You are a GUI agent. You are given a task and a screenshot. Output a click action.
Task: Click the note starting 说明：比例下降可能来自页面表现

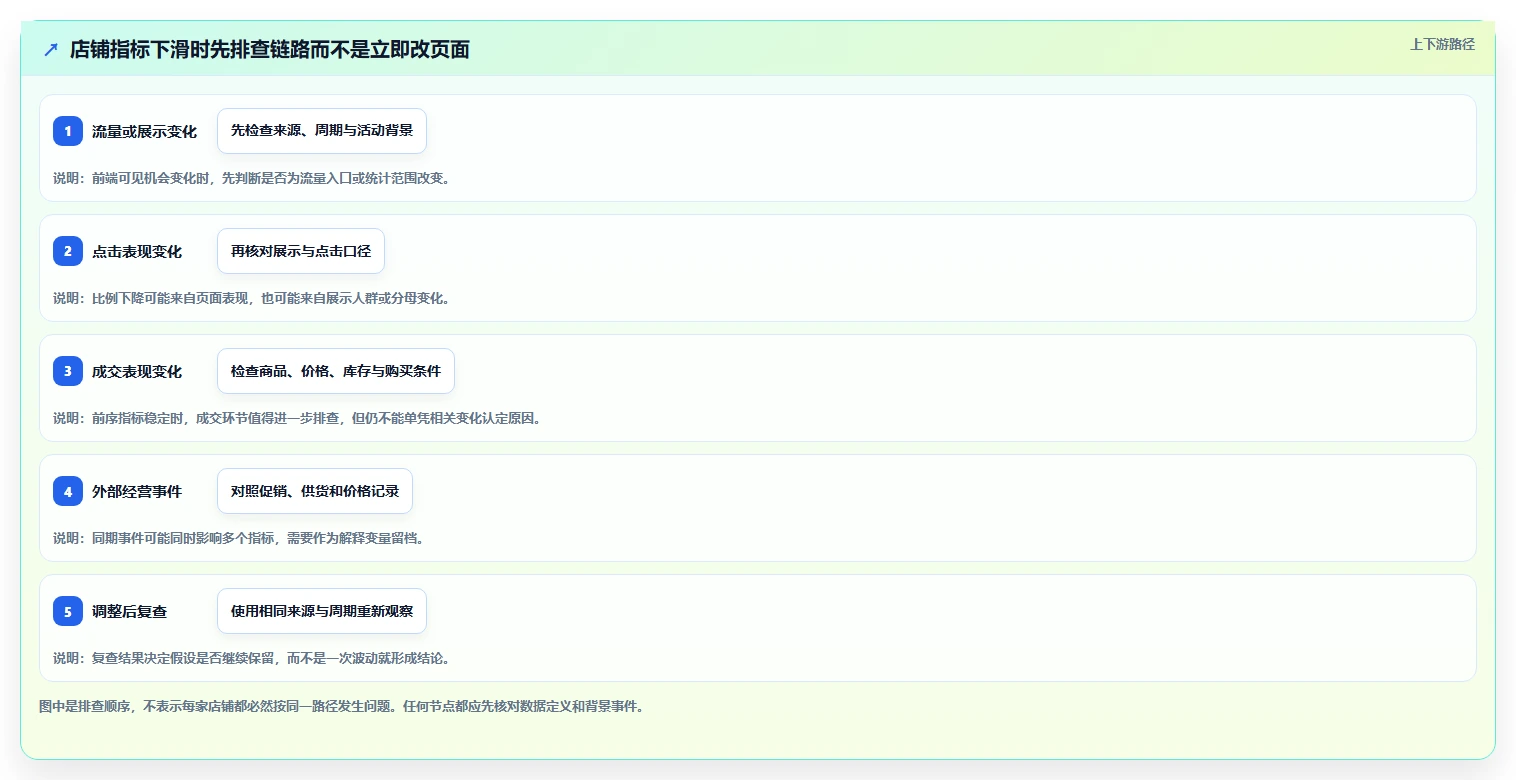coord(251,298)
